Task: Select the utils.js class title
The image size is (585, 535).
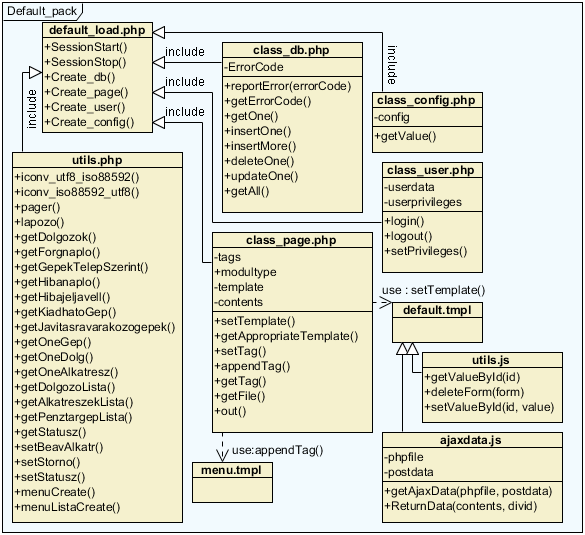Action: point(491,360)
